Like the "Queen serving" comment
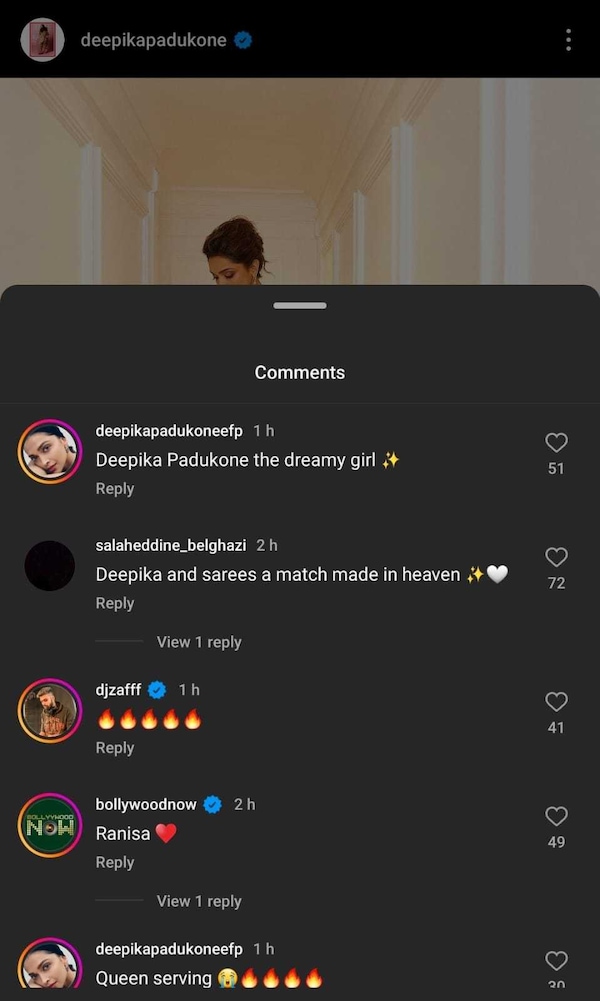The image size is (600, 1001). click(556, 961)
